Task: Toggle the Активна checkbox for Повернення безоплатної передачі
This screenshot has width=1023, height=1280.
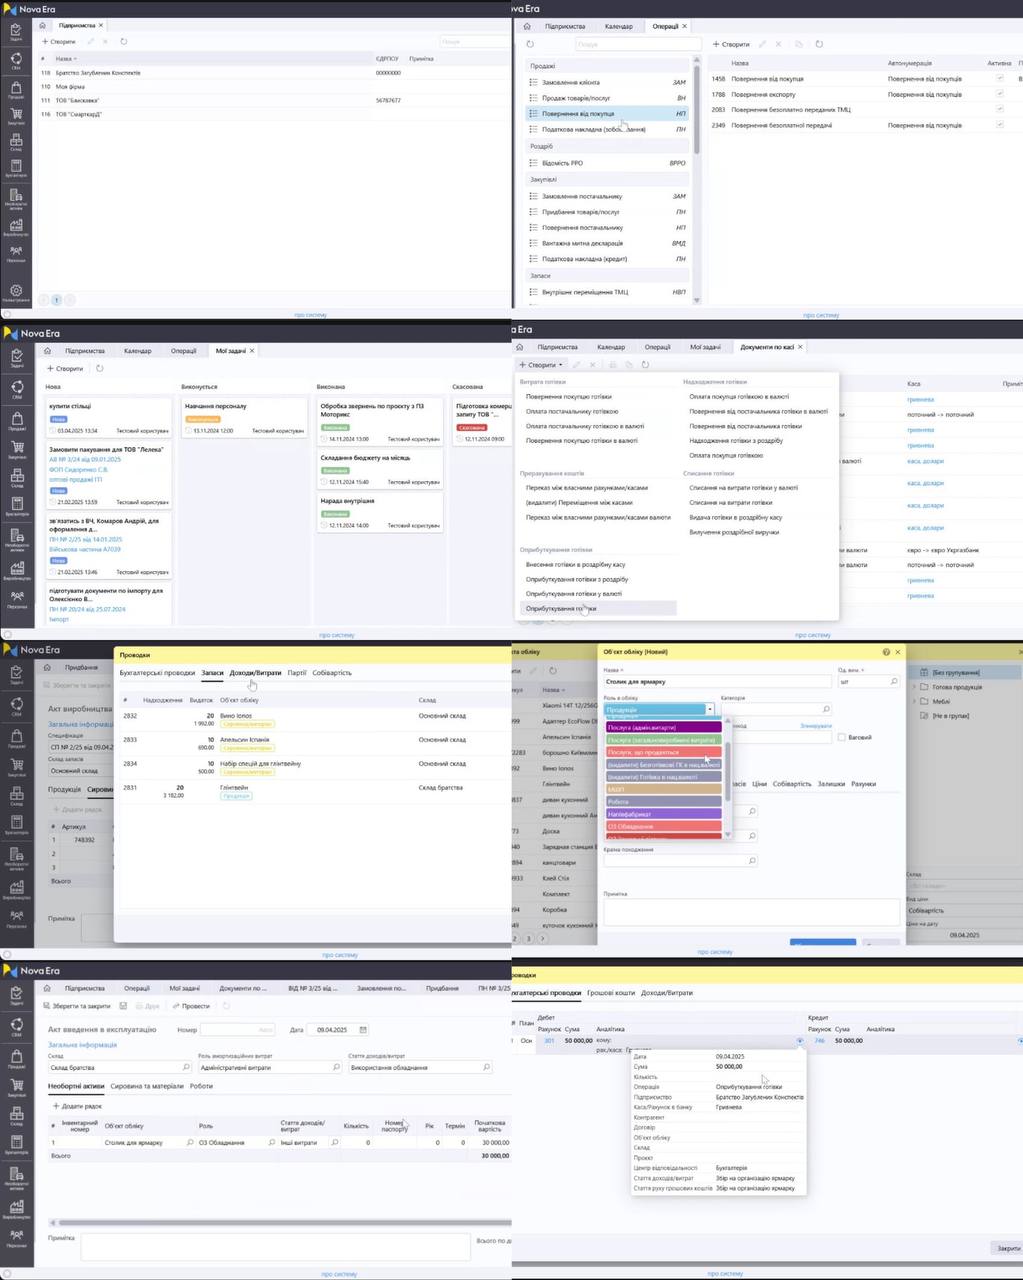Action: pyautogui.click(x=1000, y=125)
